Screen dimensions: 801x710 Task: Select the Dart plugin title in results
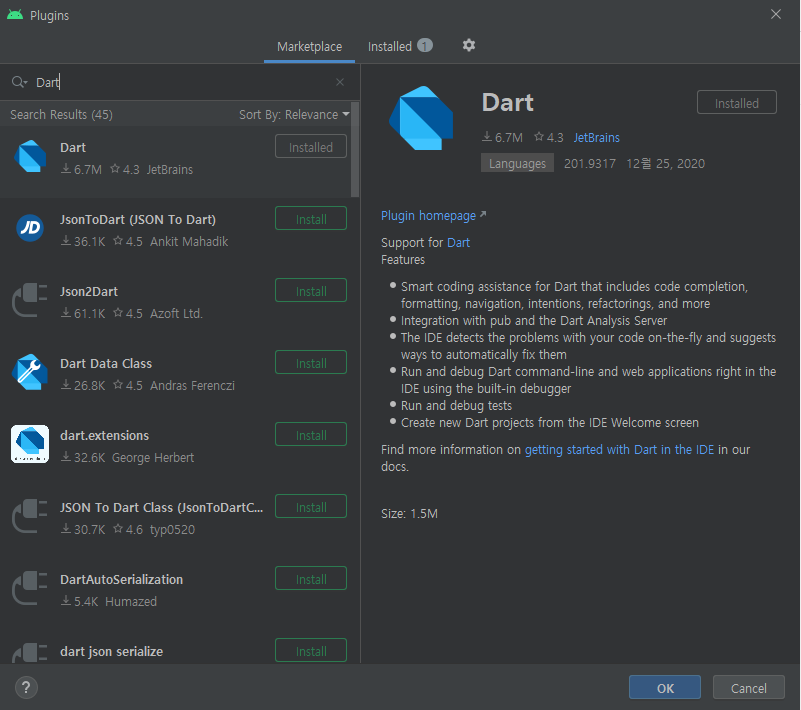pyautogui.click(x=73, y=148)
